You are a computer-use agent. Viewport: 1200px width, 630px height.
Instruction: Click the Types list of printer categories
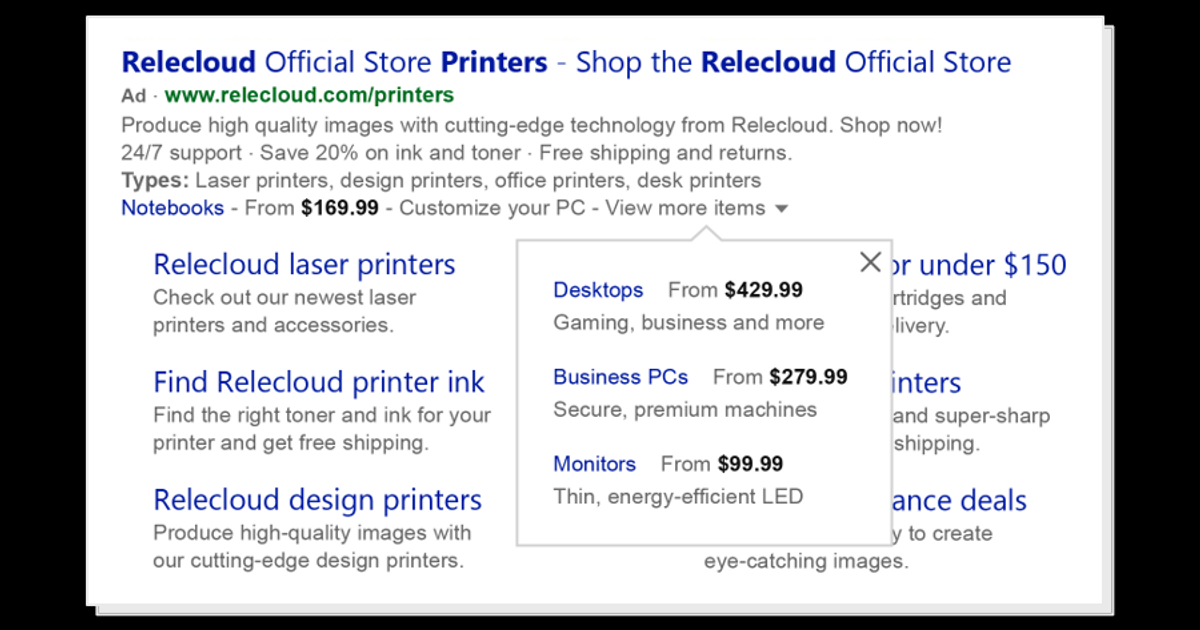click(x=440, y=180)
